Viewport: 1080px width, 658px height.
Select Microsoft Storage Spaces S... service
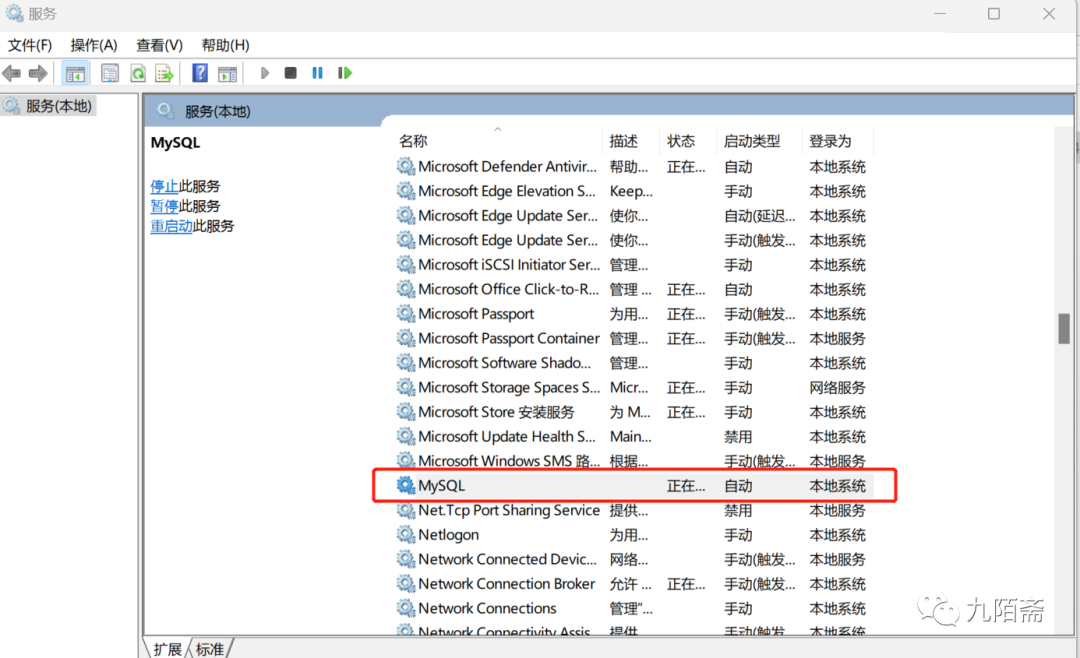pyautogui.click(x=634, y=387)
